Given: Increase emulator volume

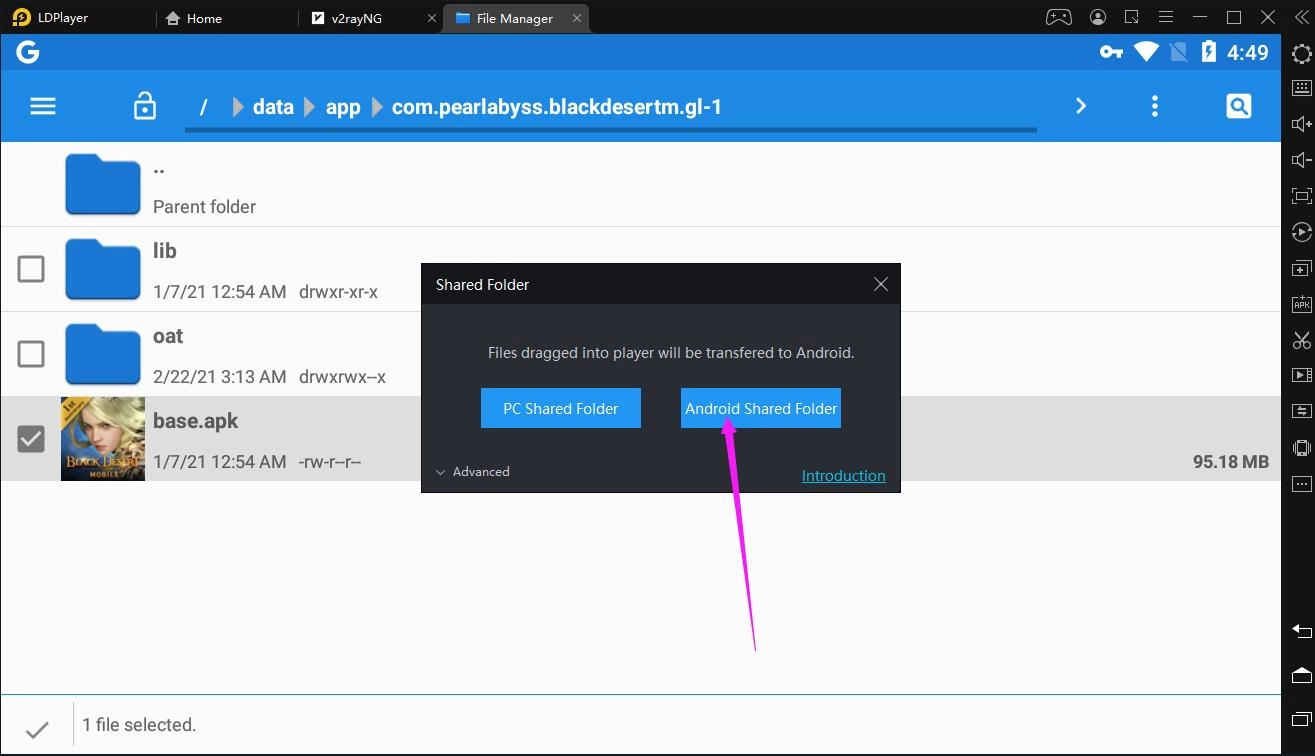Looking at the screenshot, I should [x=1300, y=123].
